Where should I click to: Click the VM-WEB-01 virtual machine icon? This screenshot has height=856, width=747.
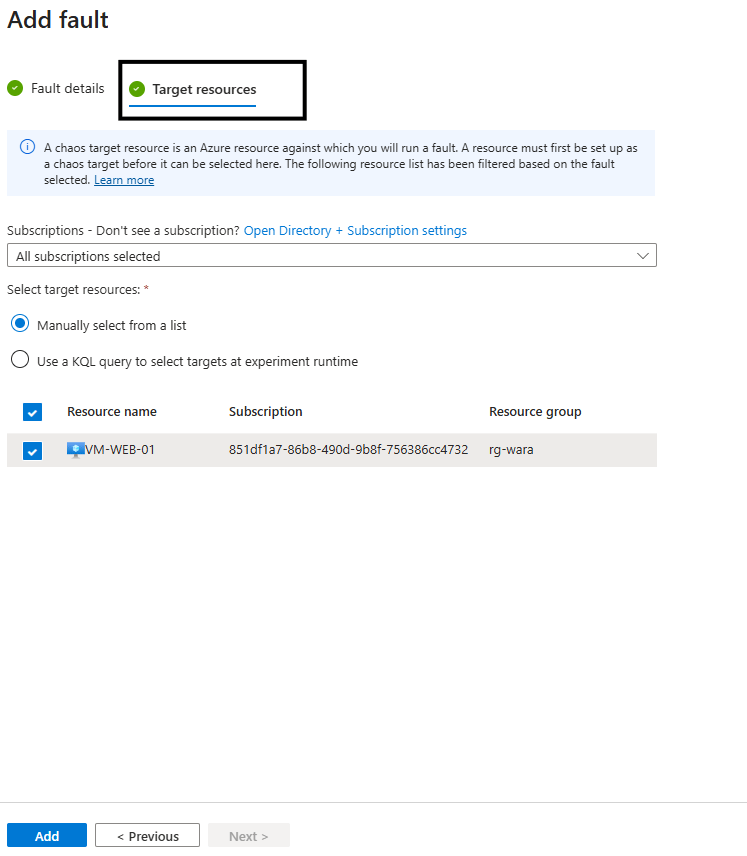click(75, 450)
